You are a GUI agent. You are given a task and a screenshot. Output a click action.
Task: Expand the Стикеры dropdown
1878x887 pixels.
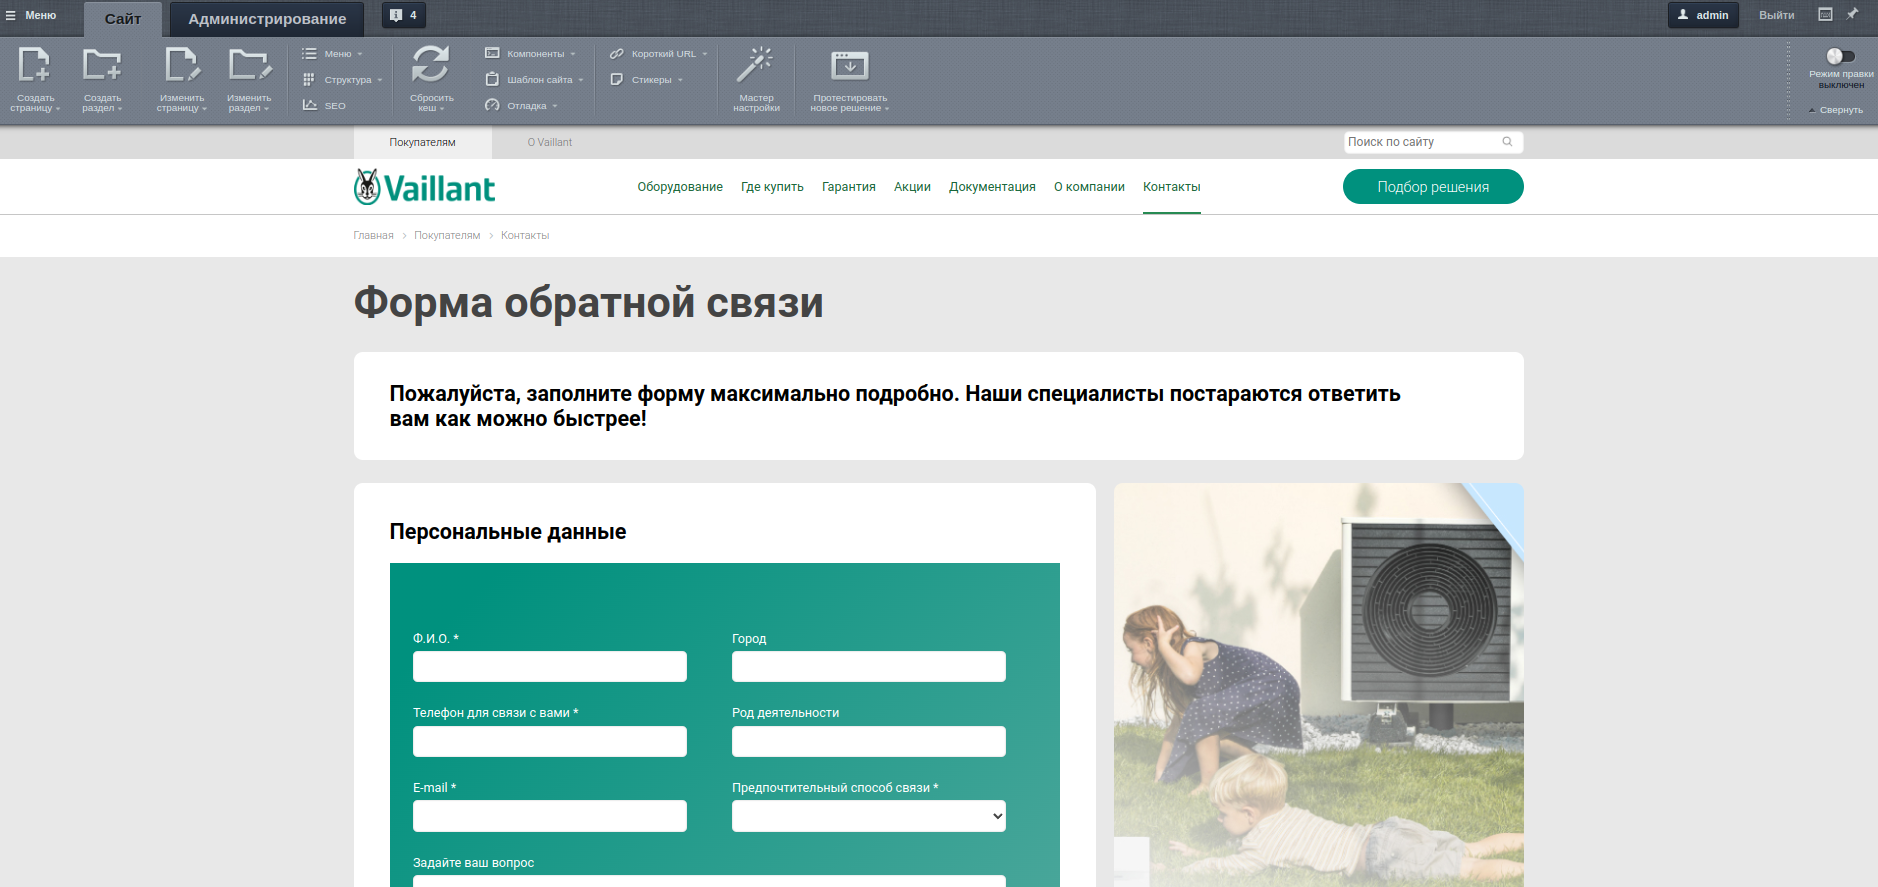[x=646, y=80]
